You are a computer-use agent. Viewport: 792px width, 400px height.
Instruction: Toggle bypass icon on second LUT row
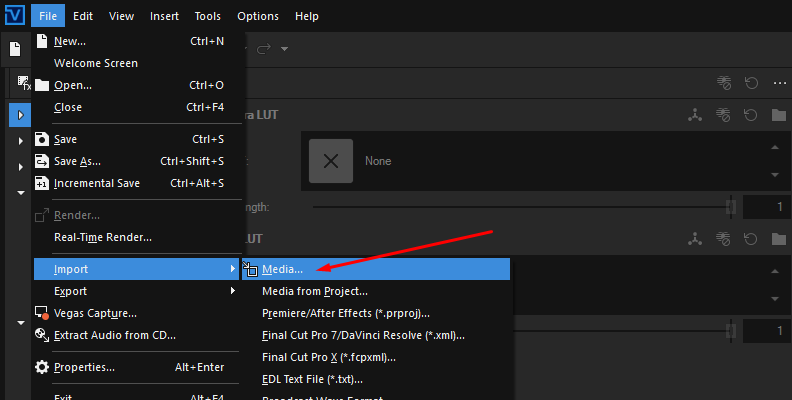[723, 239]
